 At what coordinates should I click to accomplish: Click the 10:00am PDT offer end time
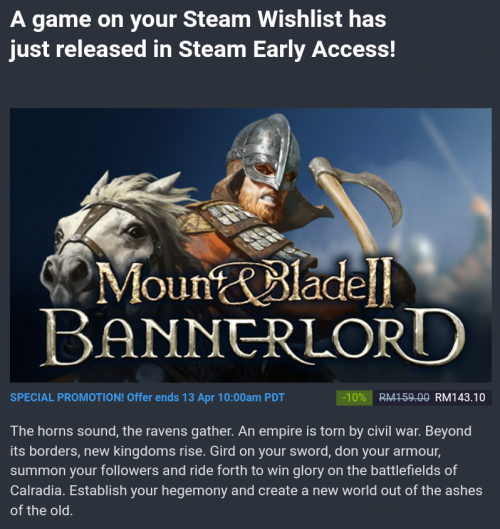point(251,398)
